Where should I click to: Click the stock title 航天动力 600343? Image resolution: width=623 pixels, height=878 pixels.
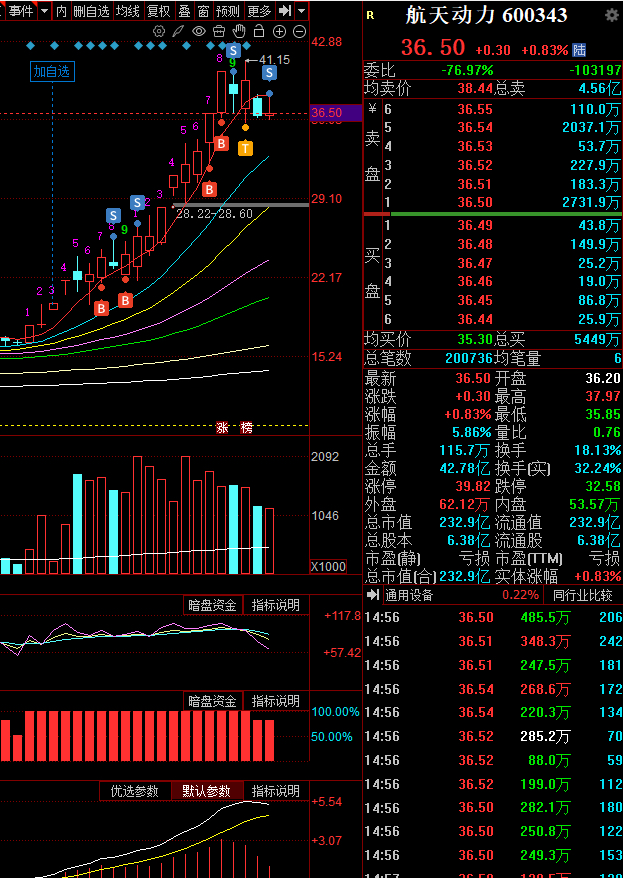[486, 16]
